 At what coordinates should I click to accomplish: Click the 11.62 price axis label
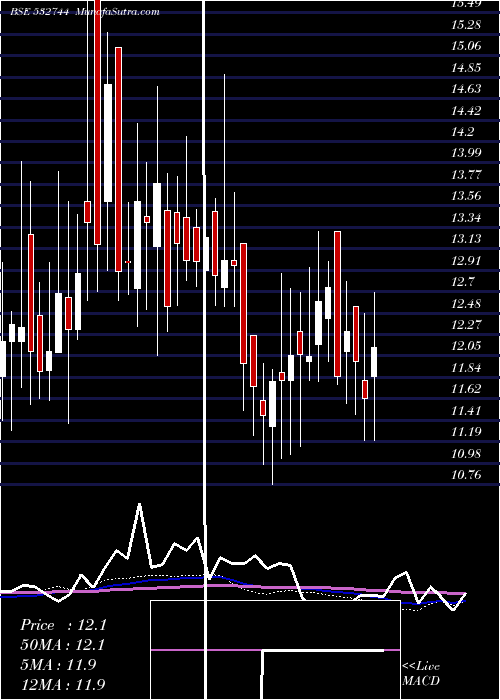click(x=466, y=389)
